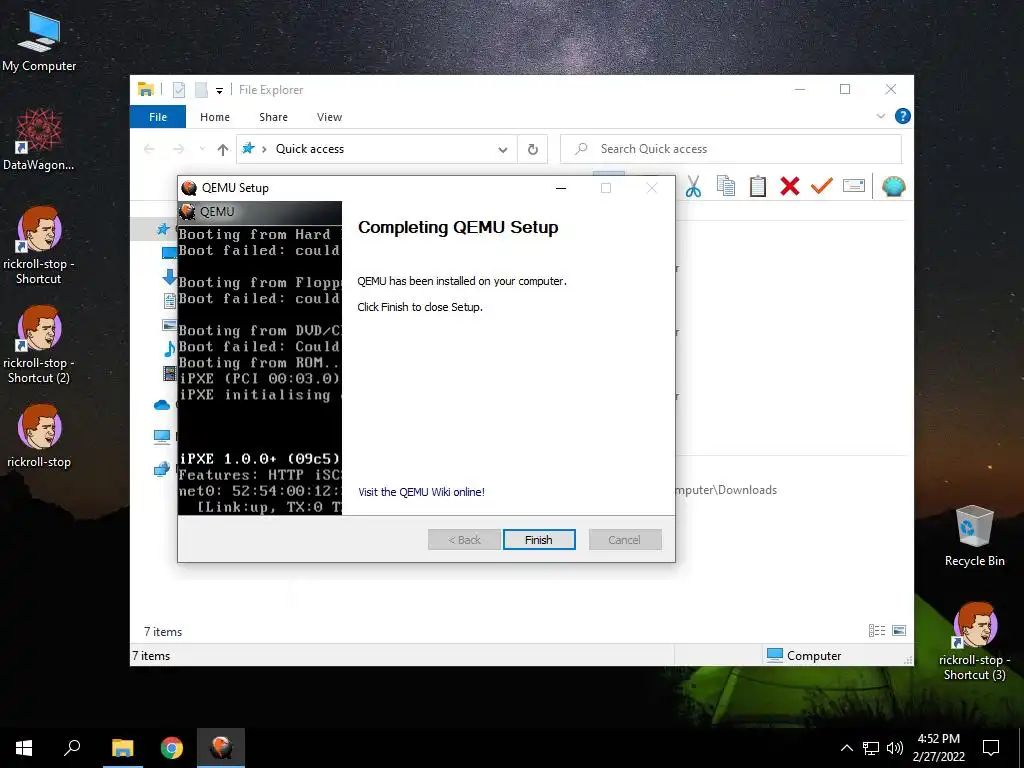The height and width of the screenshot is (768, 1024).
Task: Open Customize Quick Access Toolbar dropdown
Action: point(219,91)
